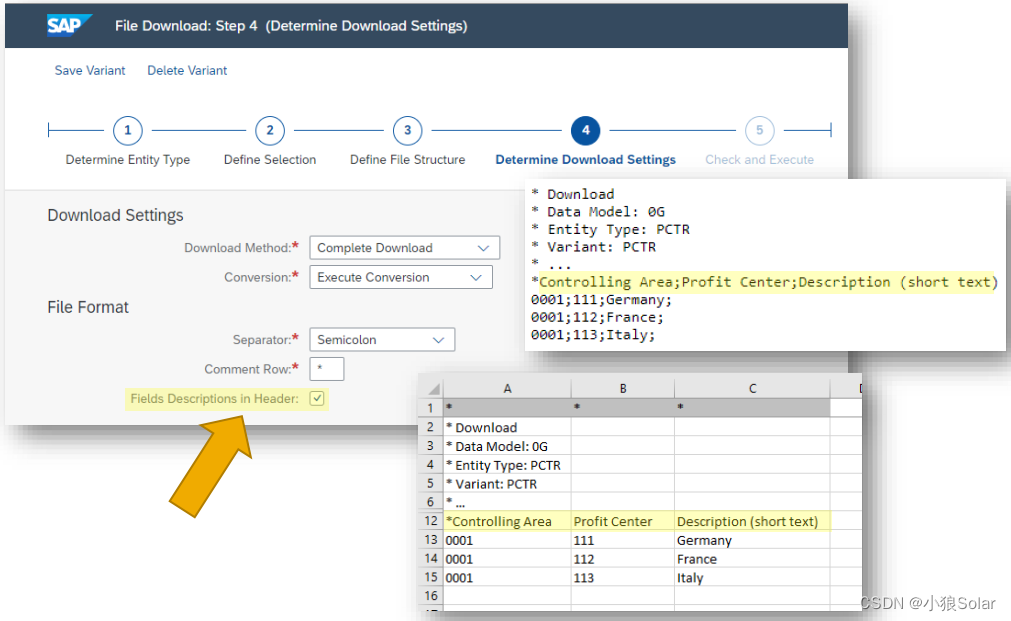Click cell '112' in spreadsheet
Viewport: 1011px width, 621px height.
[623, 558]
